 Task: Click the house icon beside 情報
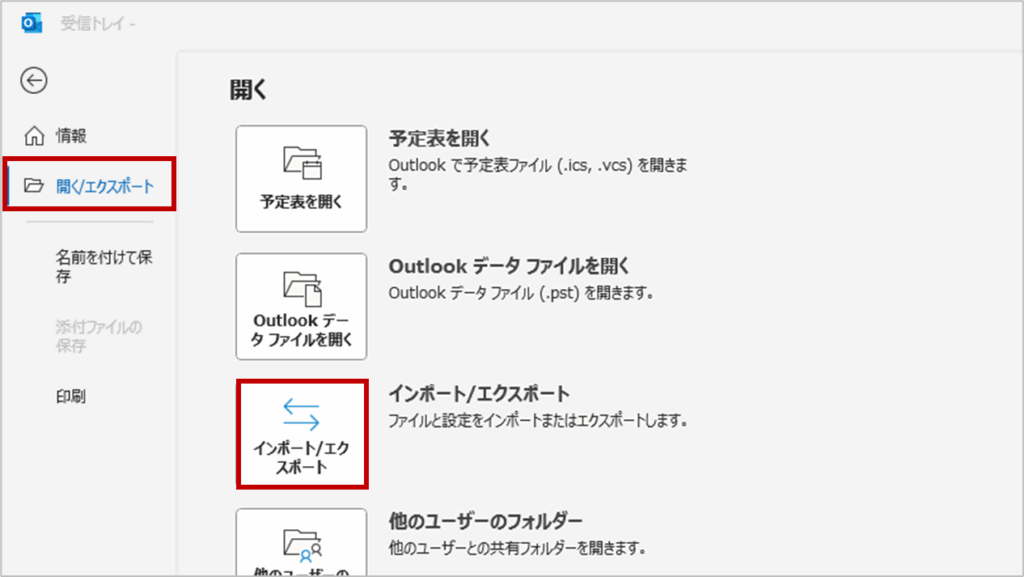click(x=34, y=136)
